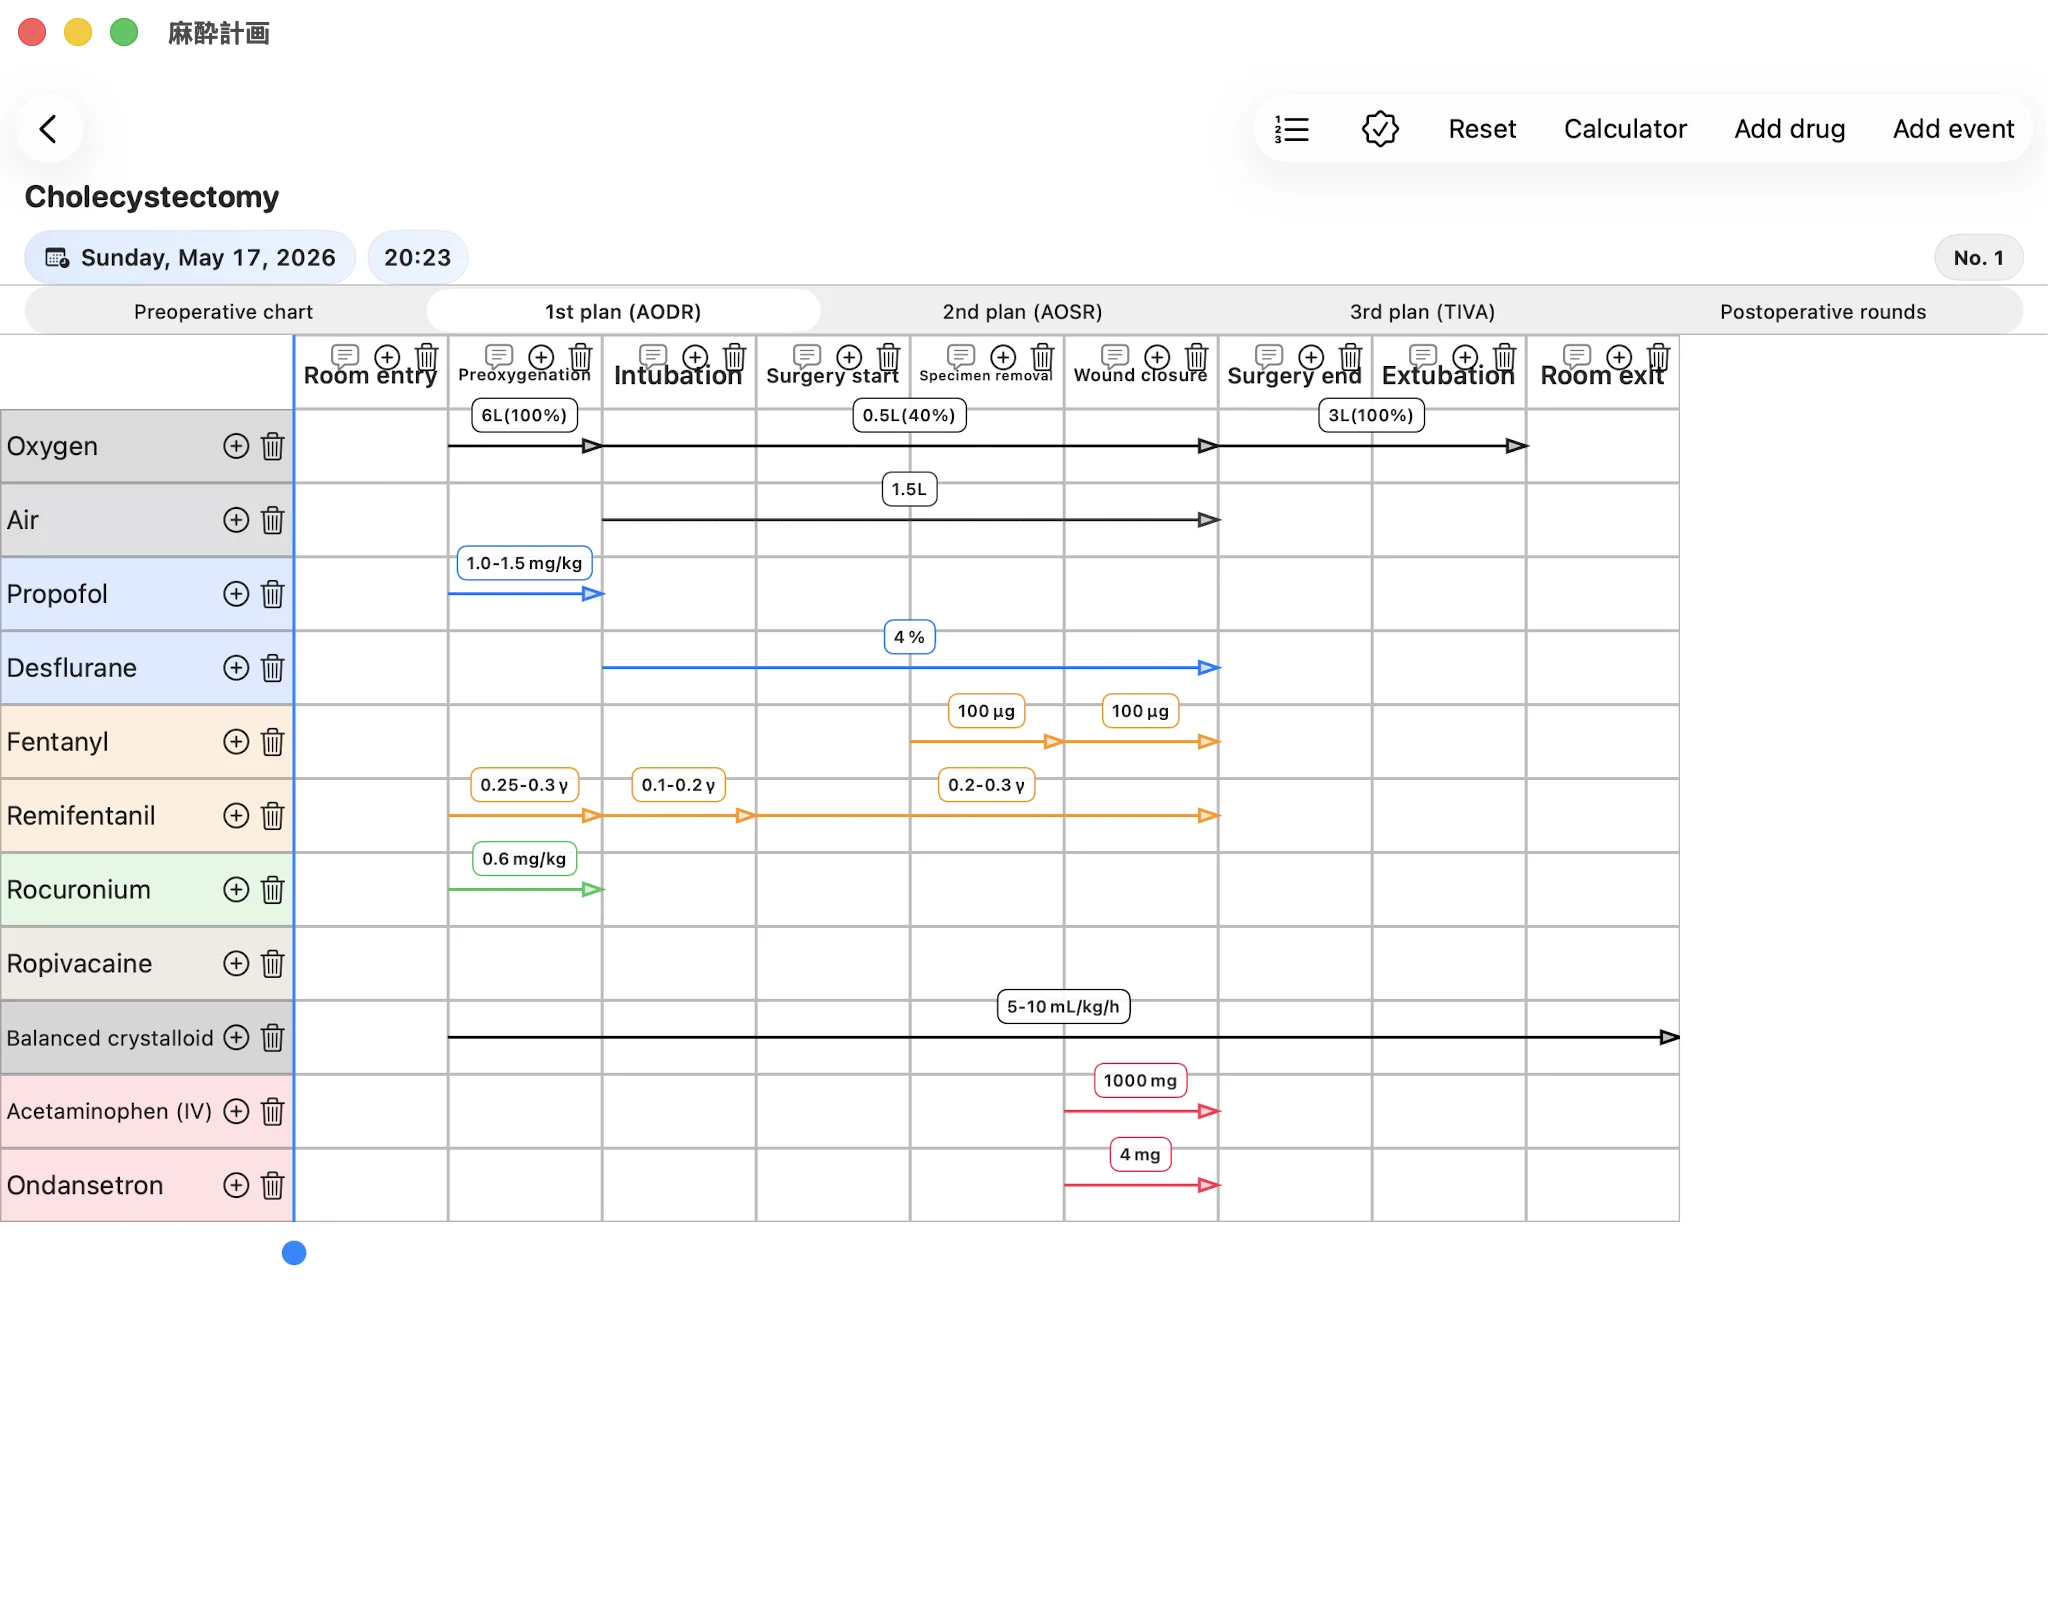Click the Reset button

[1482, 129]
